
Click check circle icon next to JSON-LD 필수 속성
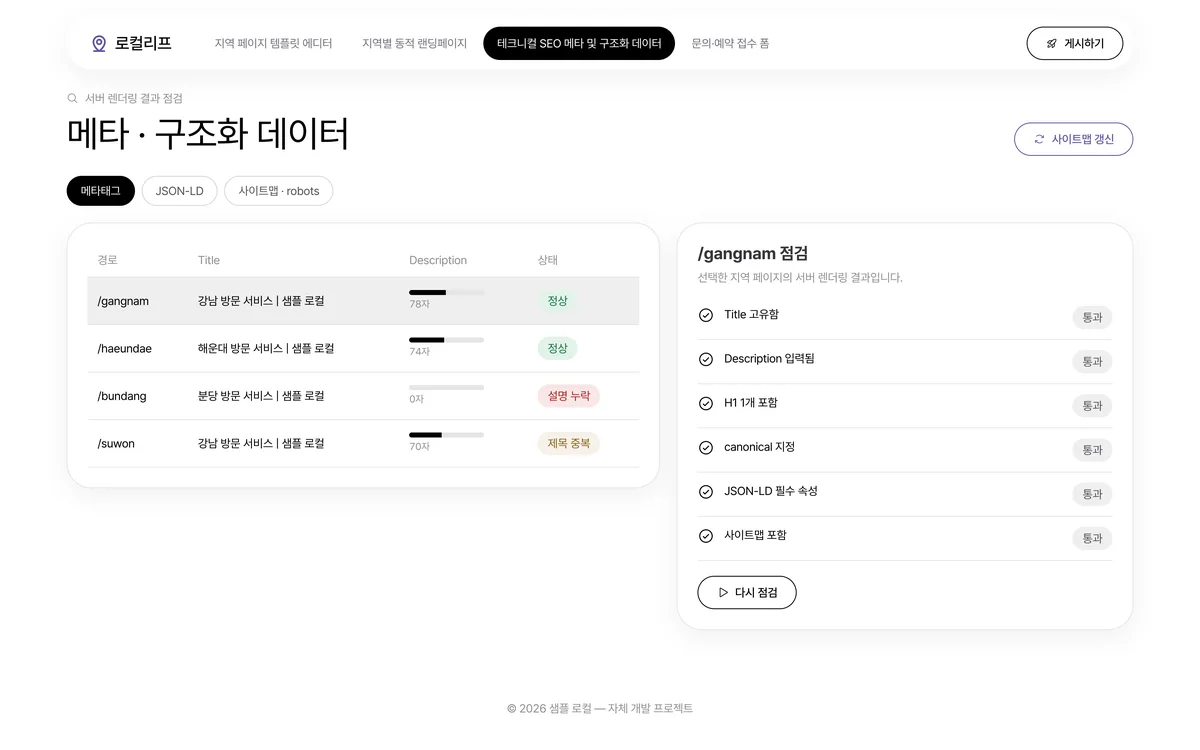click(x=706, y=491)
